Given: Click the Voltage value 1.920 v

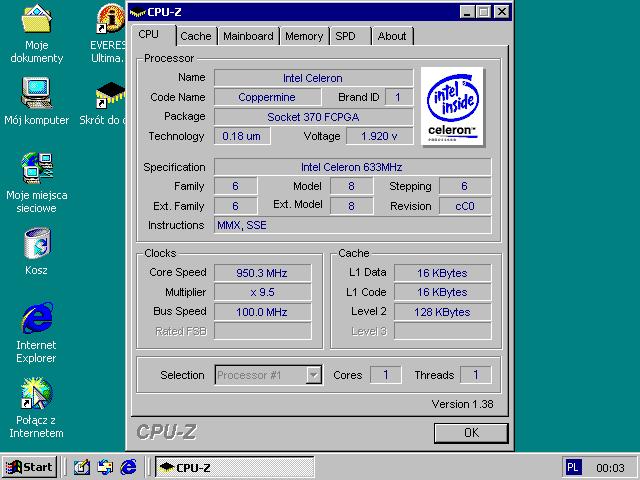Looking at the screenshot, I should pyautogui.click(x=379, y=136).
